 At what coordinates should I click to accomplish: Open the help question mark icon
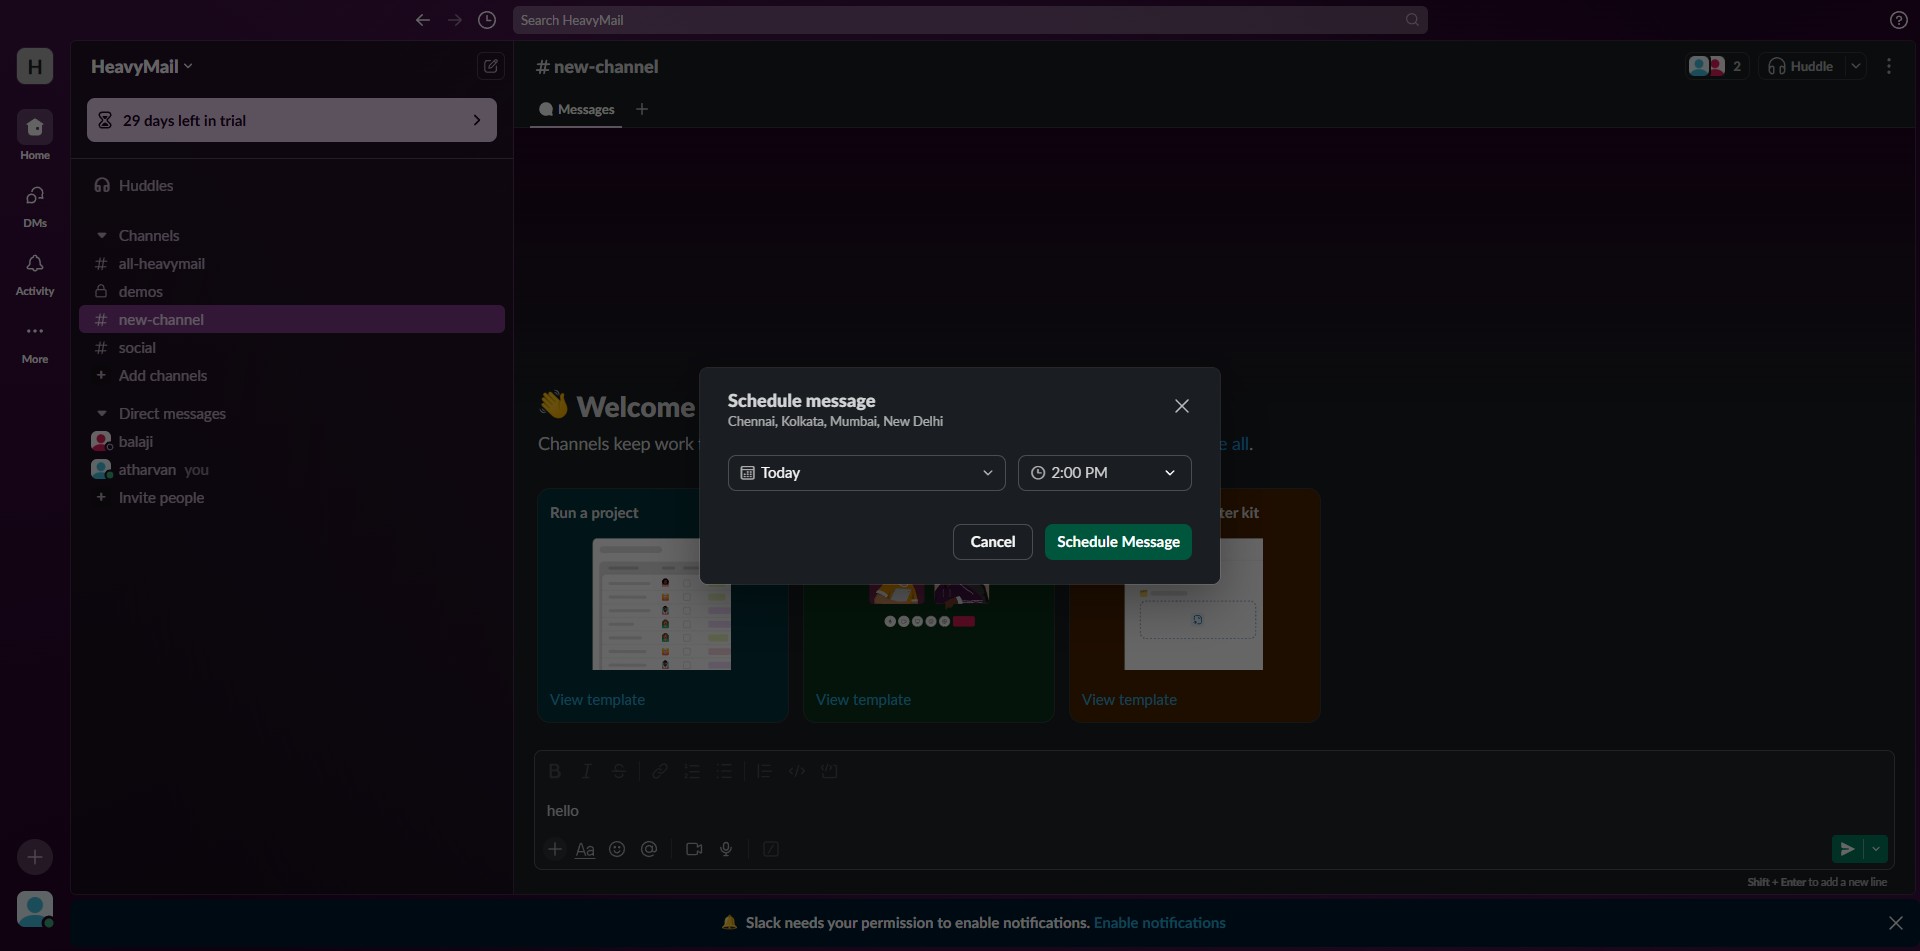click(x=1898, y=20)
